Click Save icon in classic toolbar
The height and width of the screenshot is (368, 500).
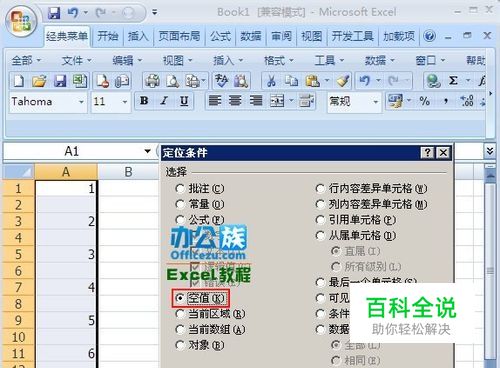[x=60, y=81]
